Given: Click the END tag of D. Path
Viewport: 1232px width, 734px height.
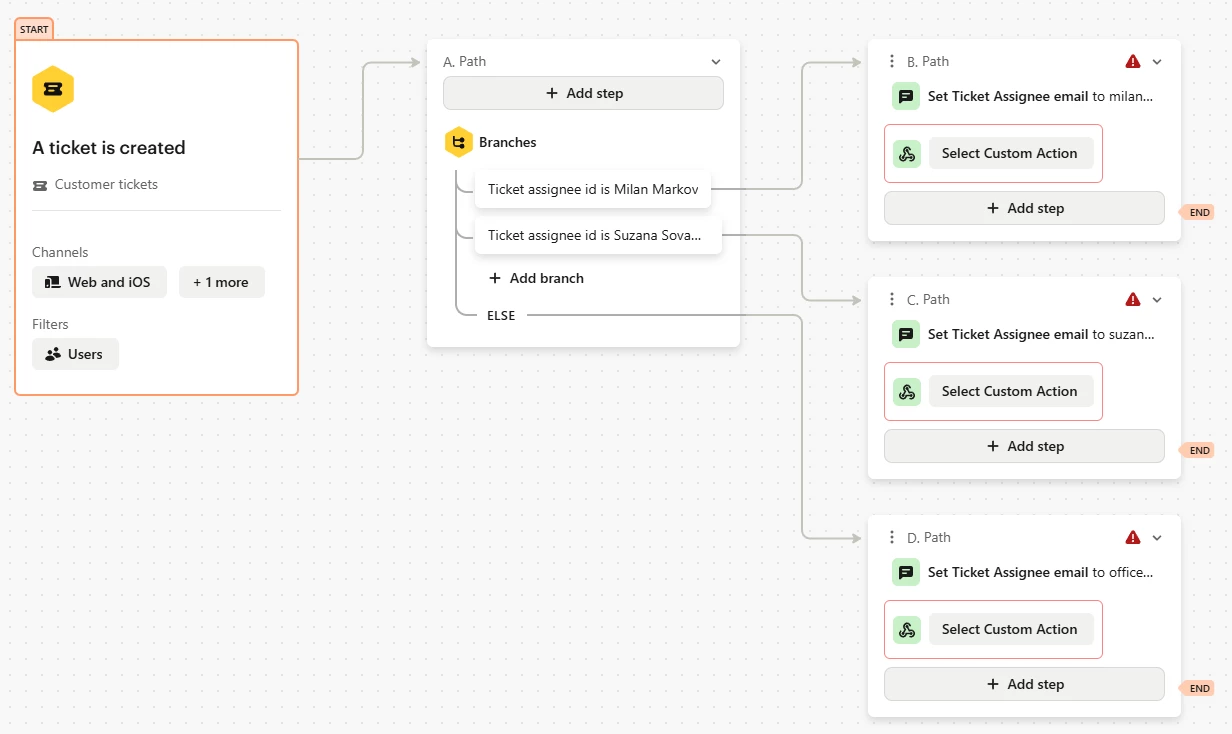Looking at the screenshot, I should 1198,688.
